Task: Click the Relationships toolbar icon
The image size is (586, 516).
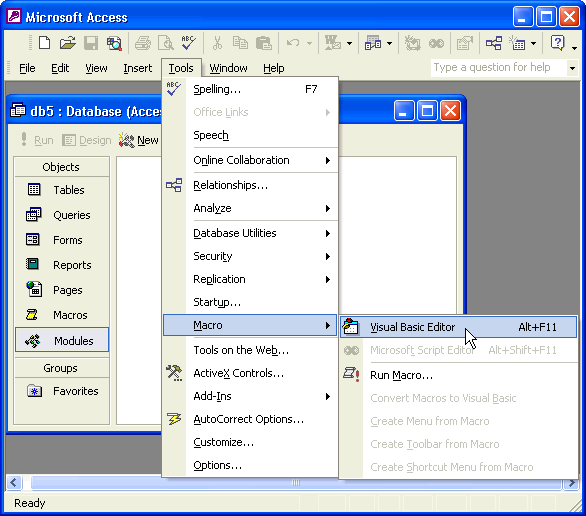Action: pos(494,43)
